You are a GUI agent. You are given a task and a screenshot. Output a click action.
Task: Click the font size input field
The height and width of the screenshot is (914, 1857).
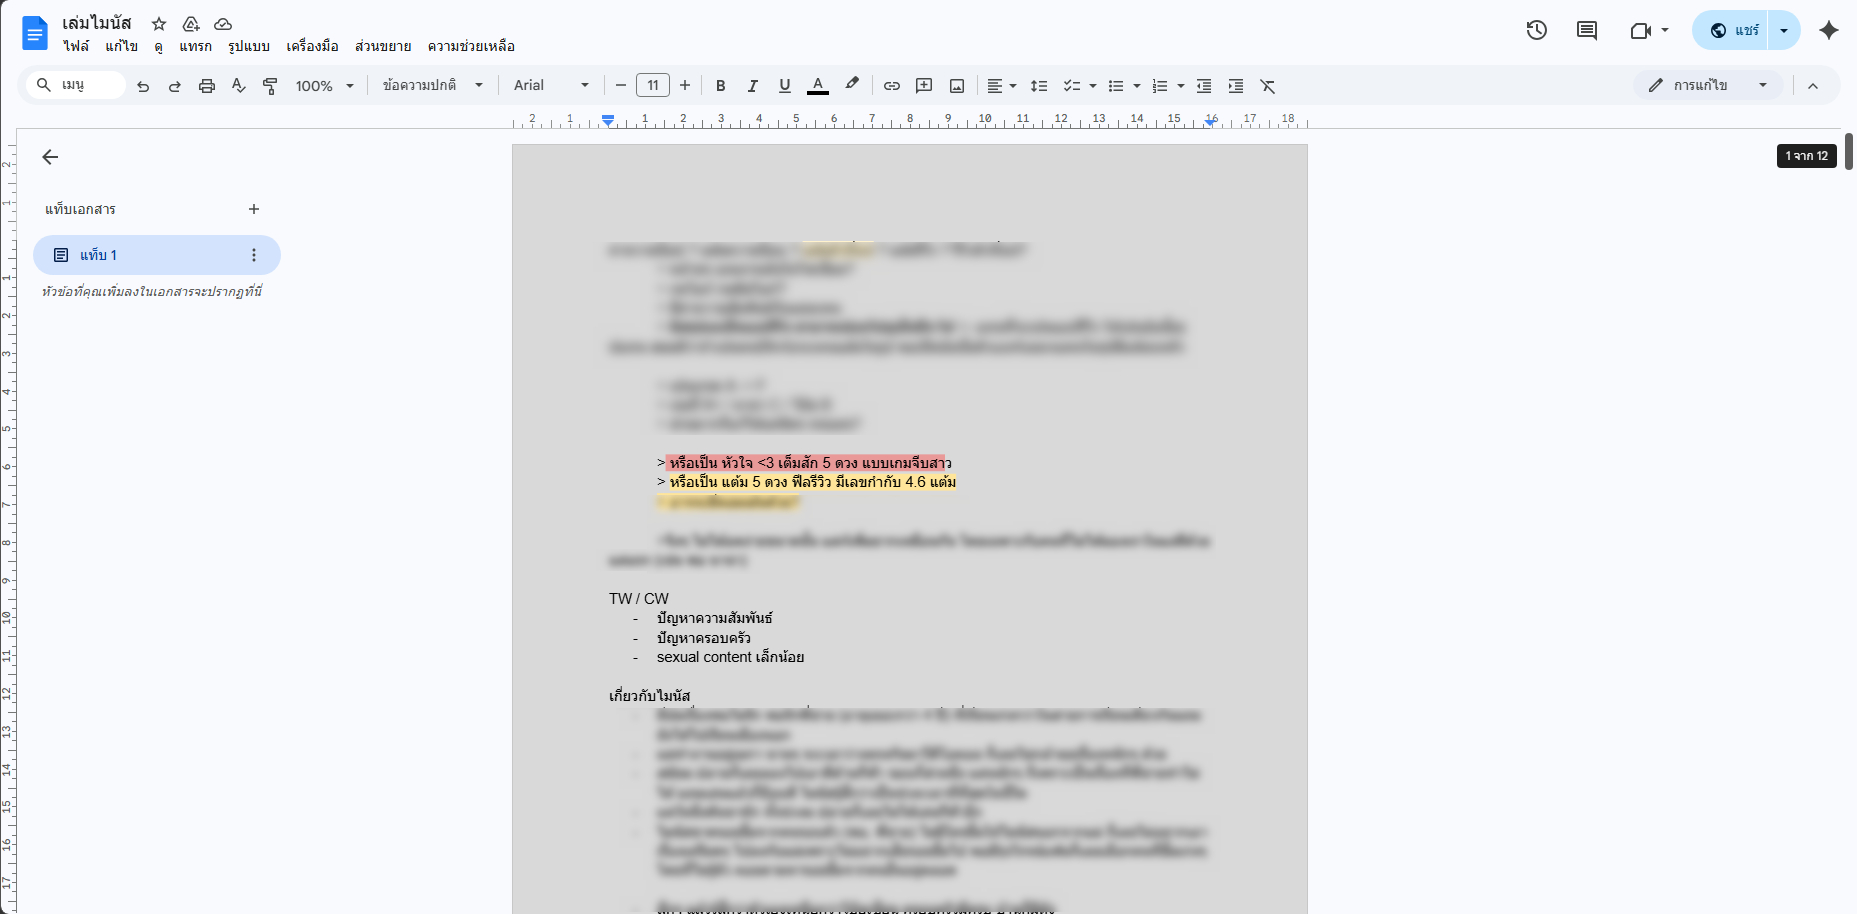point(653,86)
